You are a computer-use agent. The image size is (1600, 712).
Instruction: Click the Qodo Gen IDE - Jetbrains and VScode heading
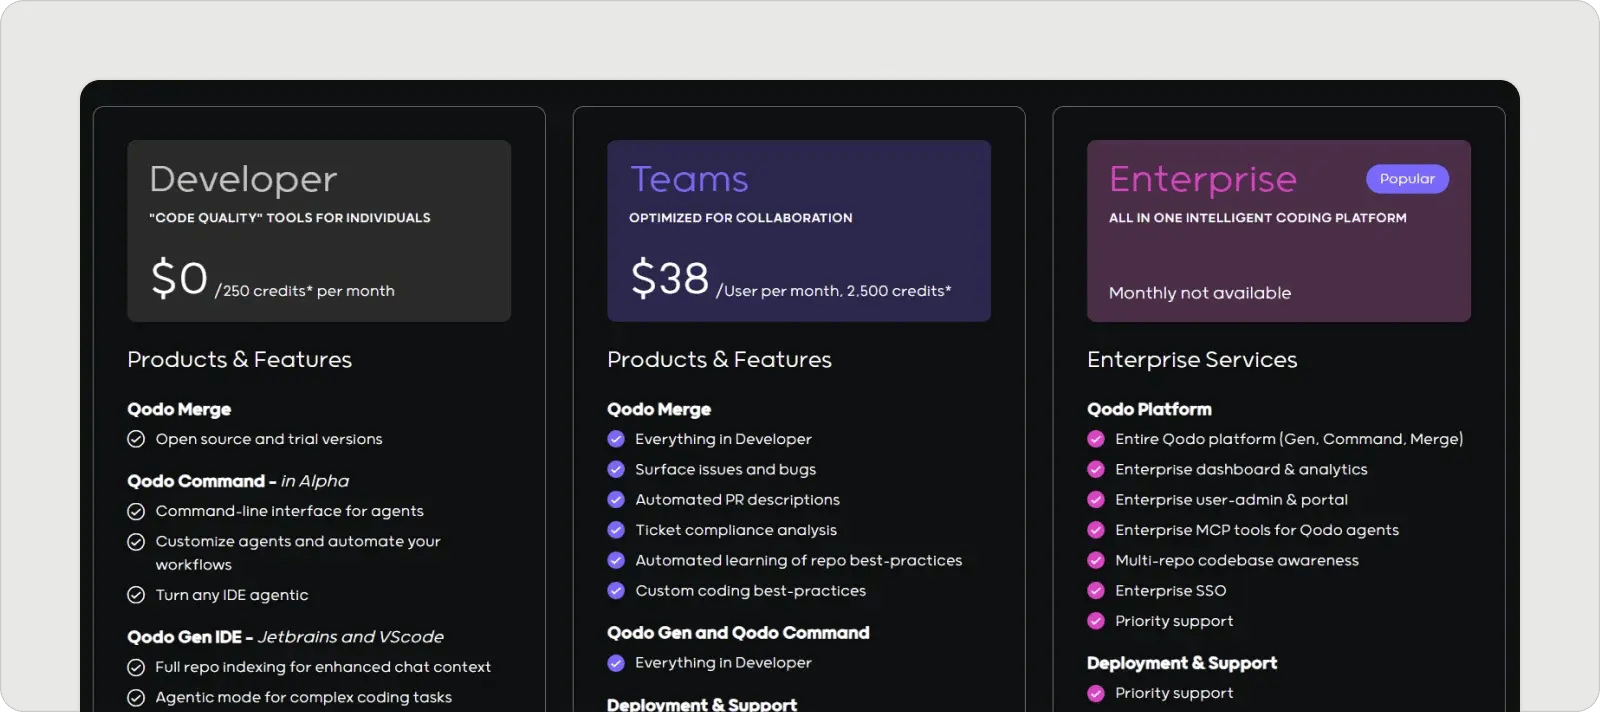pyautogui.click(x=285, y=637)
